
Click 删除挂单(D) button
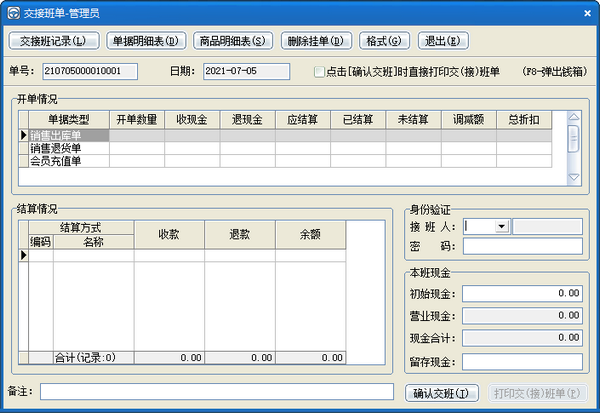(x=314, y=41)
